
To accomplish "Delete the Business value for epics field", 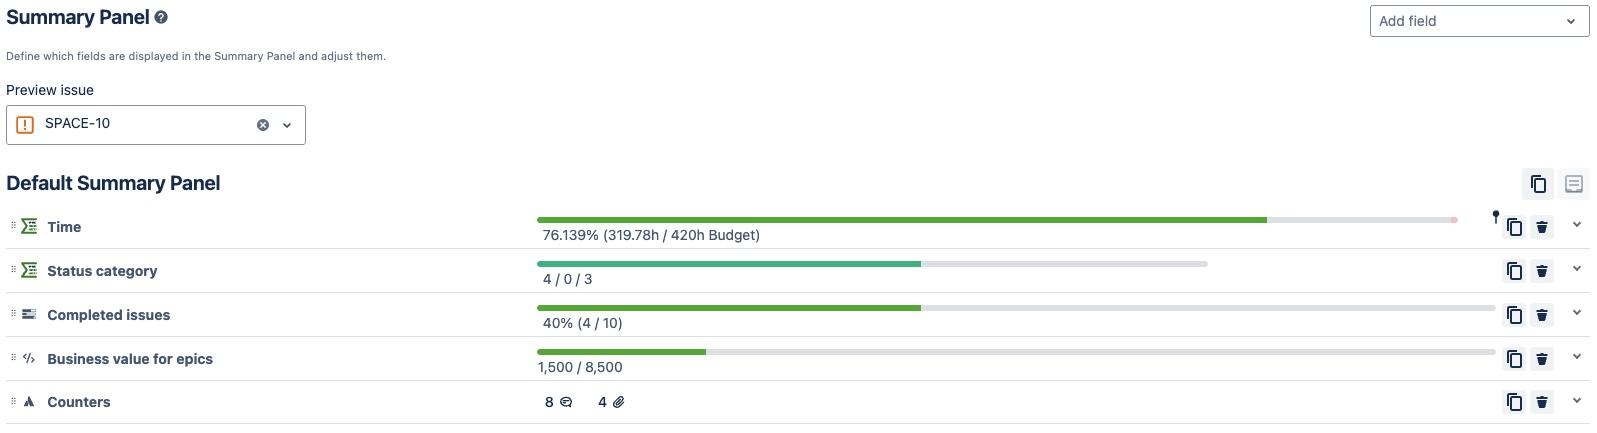I will click(1542, 359).
